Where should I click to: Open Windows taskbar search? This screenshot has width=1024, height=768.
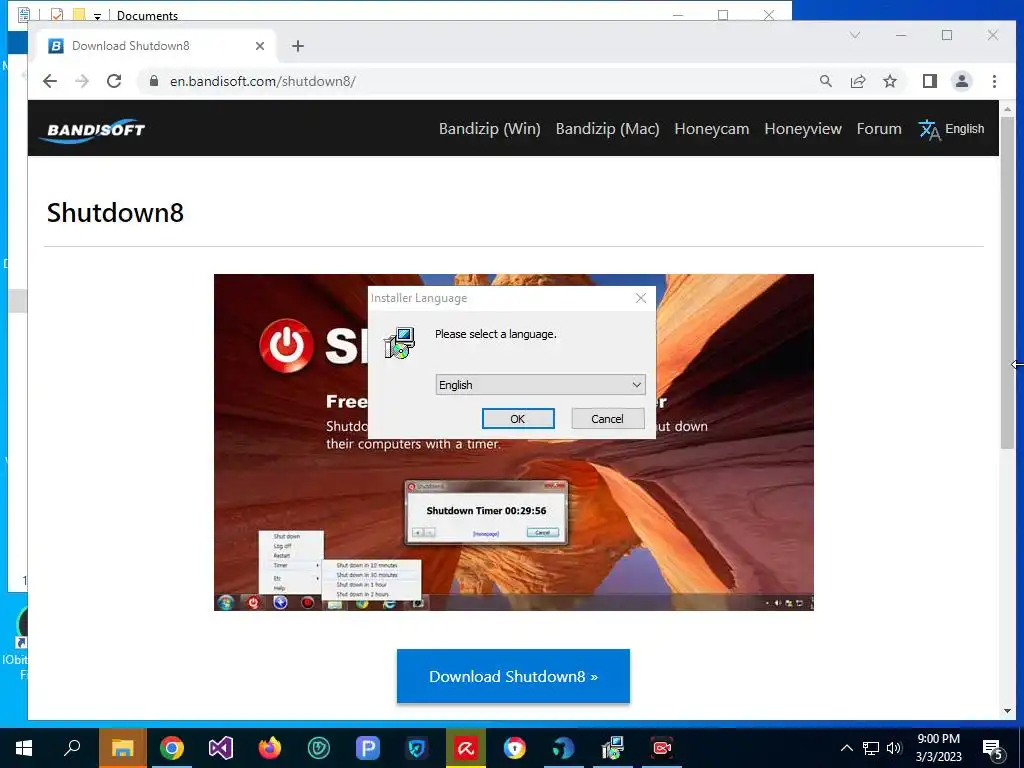coord(72,748)
